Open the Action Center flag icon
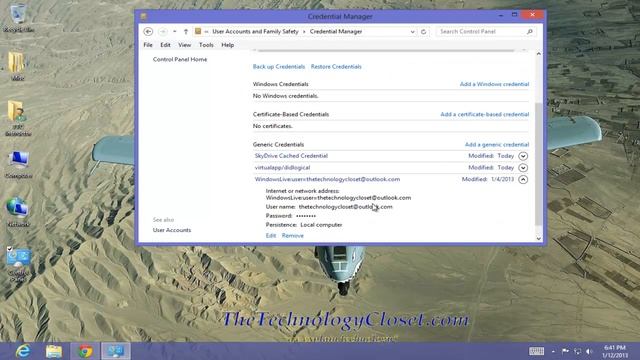Image resolution: width=640 pixels, height=360 pixels. [565, 351]
